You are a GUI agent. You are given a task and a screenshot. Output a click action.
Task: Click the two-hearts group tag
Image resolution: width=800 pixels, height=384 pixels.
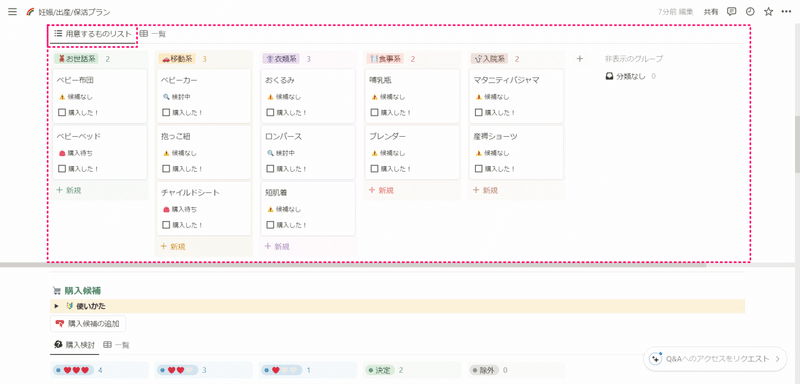pyautogui.click(x=177, y=370)
